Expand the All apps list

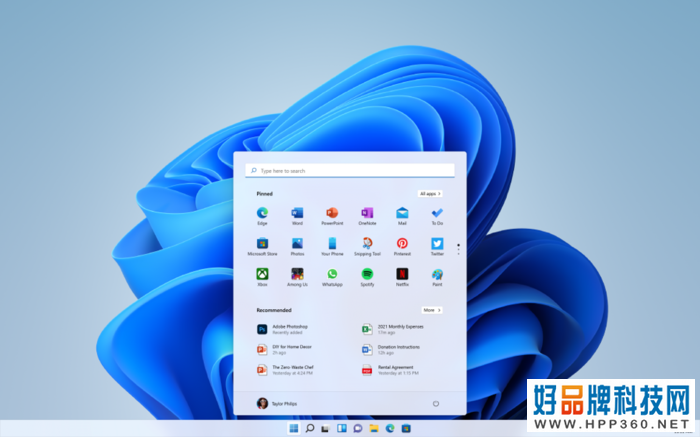coord(430,194)
